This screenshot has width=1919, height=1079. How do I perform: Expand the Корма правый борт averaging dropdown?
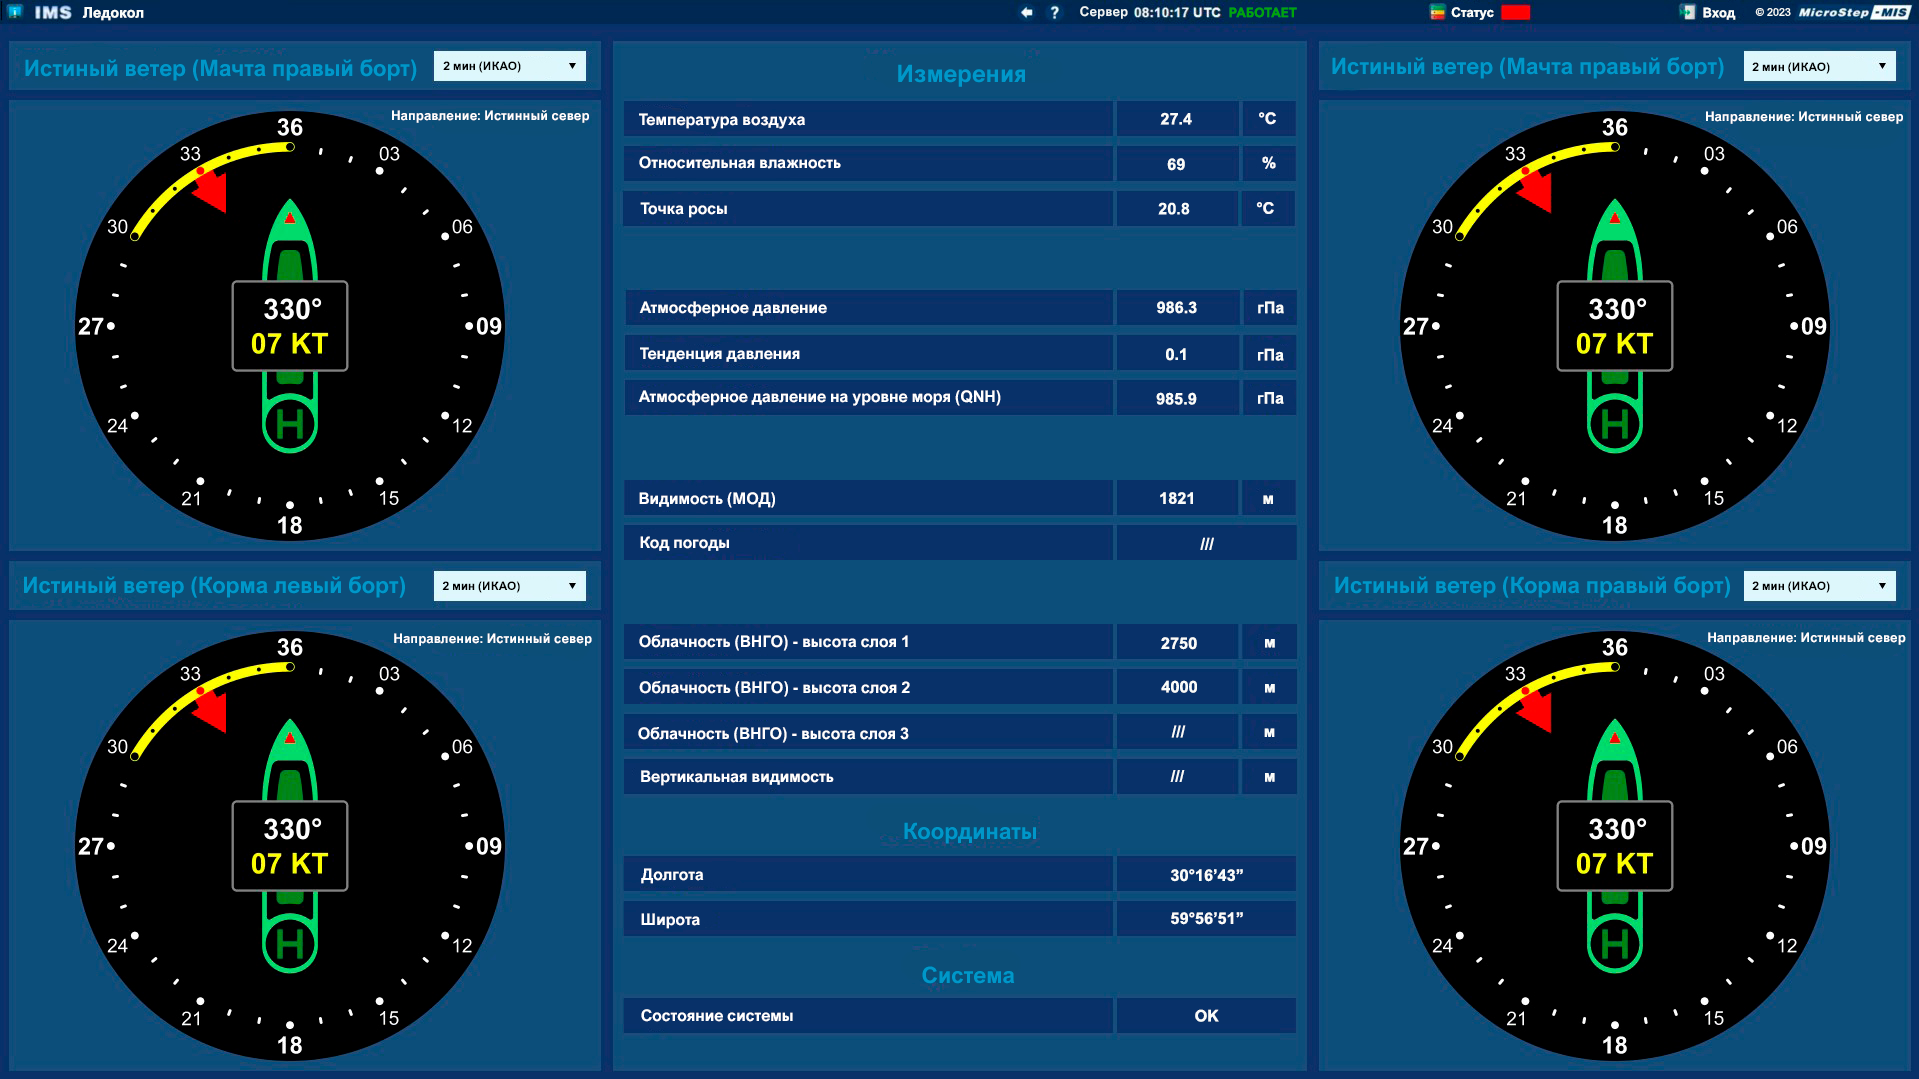click(1819, 586)
